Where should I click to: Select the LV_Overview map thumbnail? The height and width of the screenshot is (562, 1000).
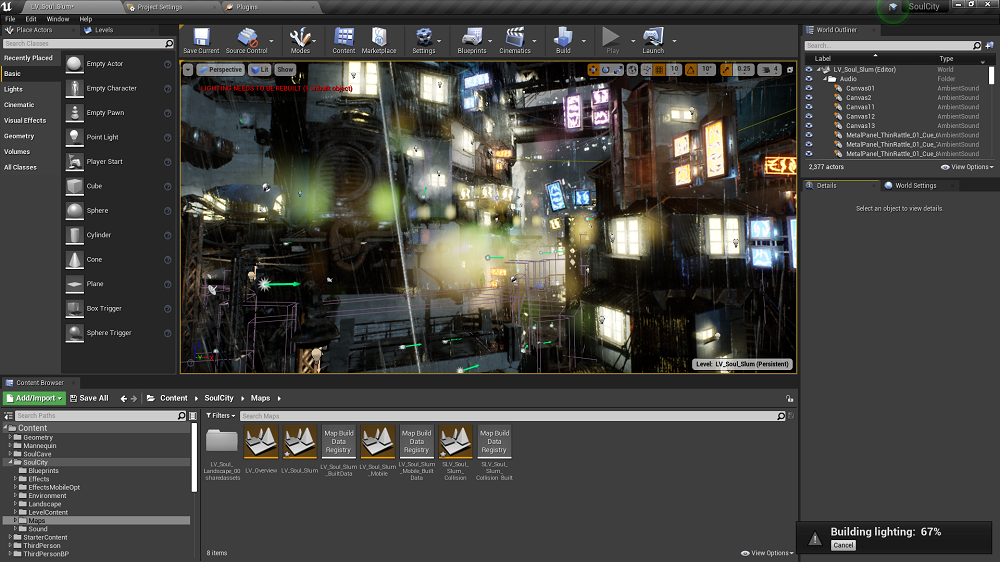[x=261, y=441]
